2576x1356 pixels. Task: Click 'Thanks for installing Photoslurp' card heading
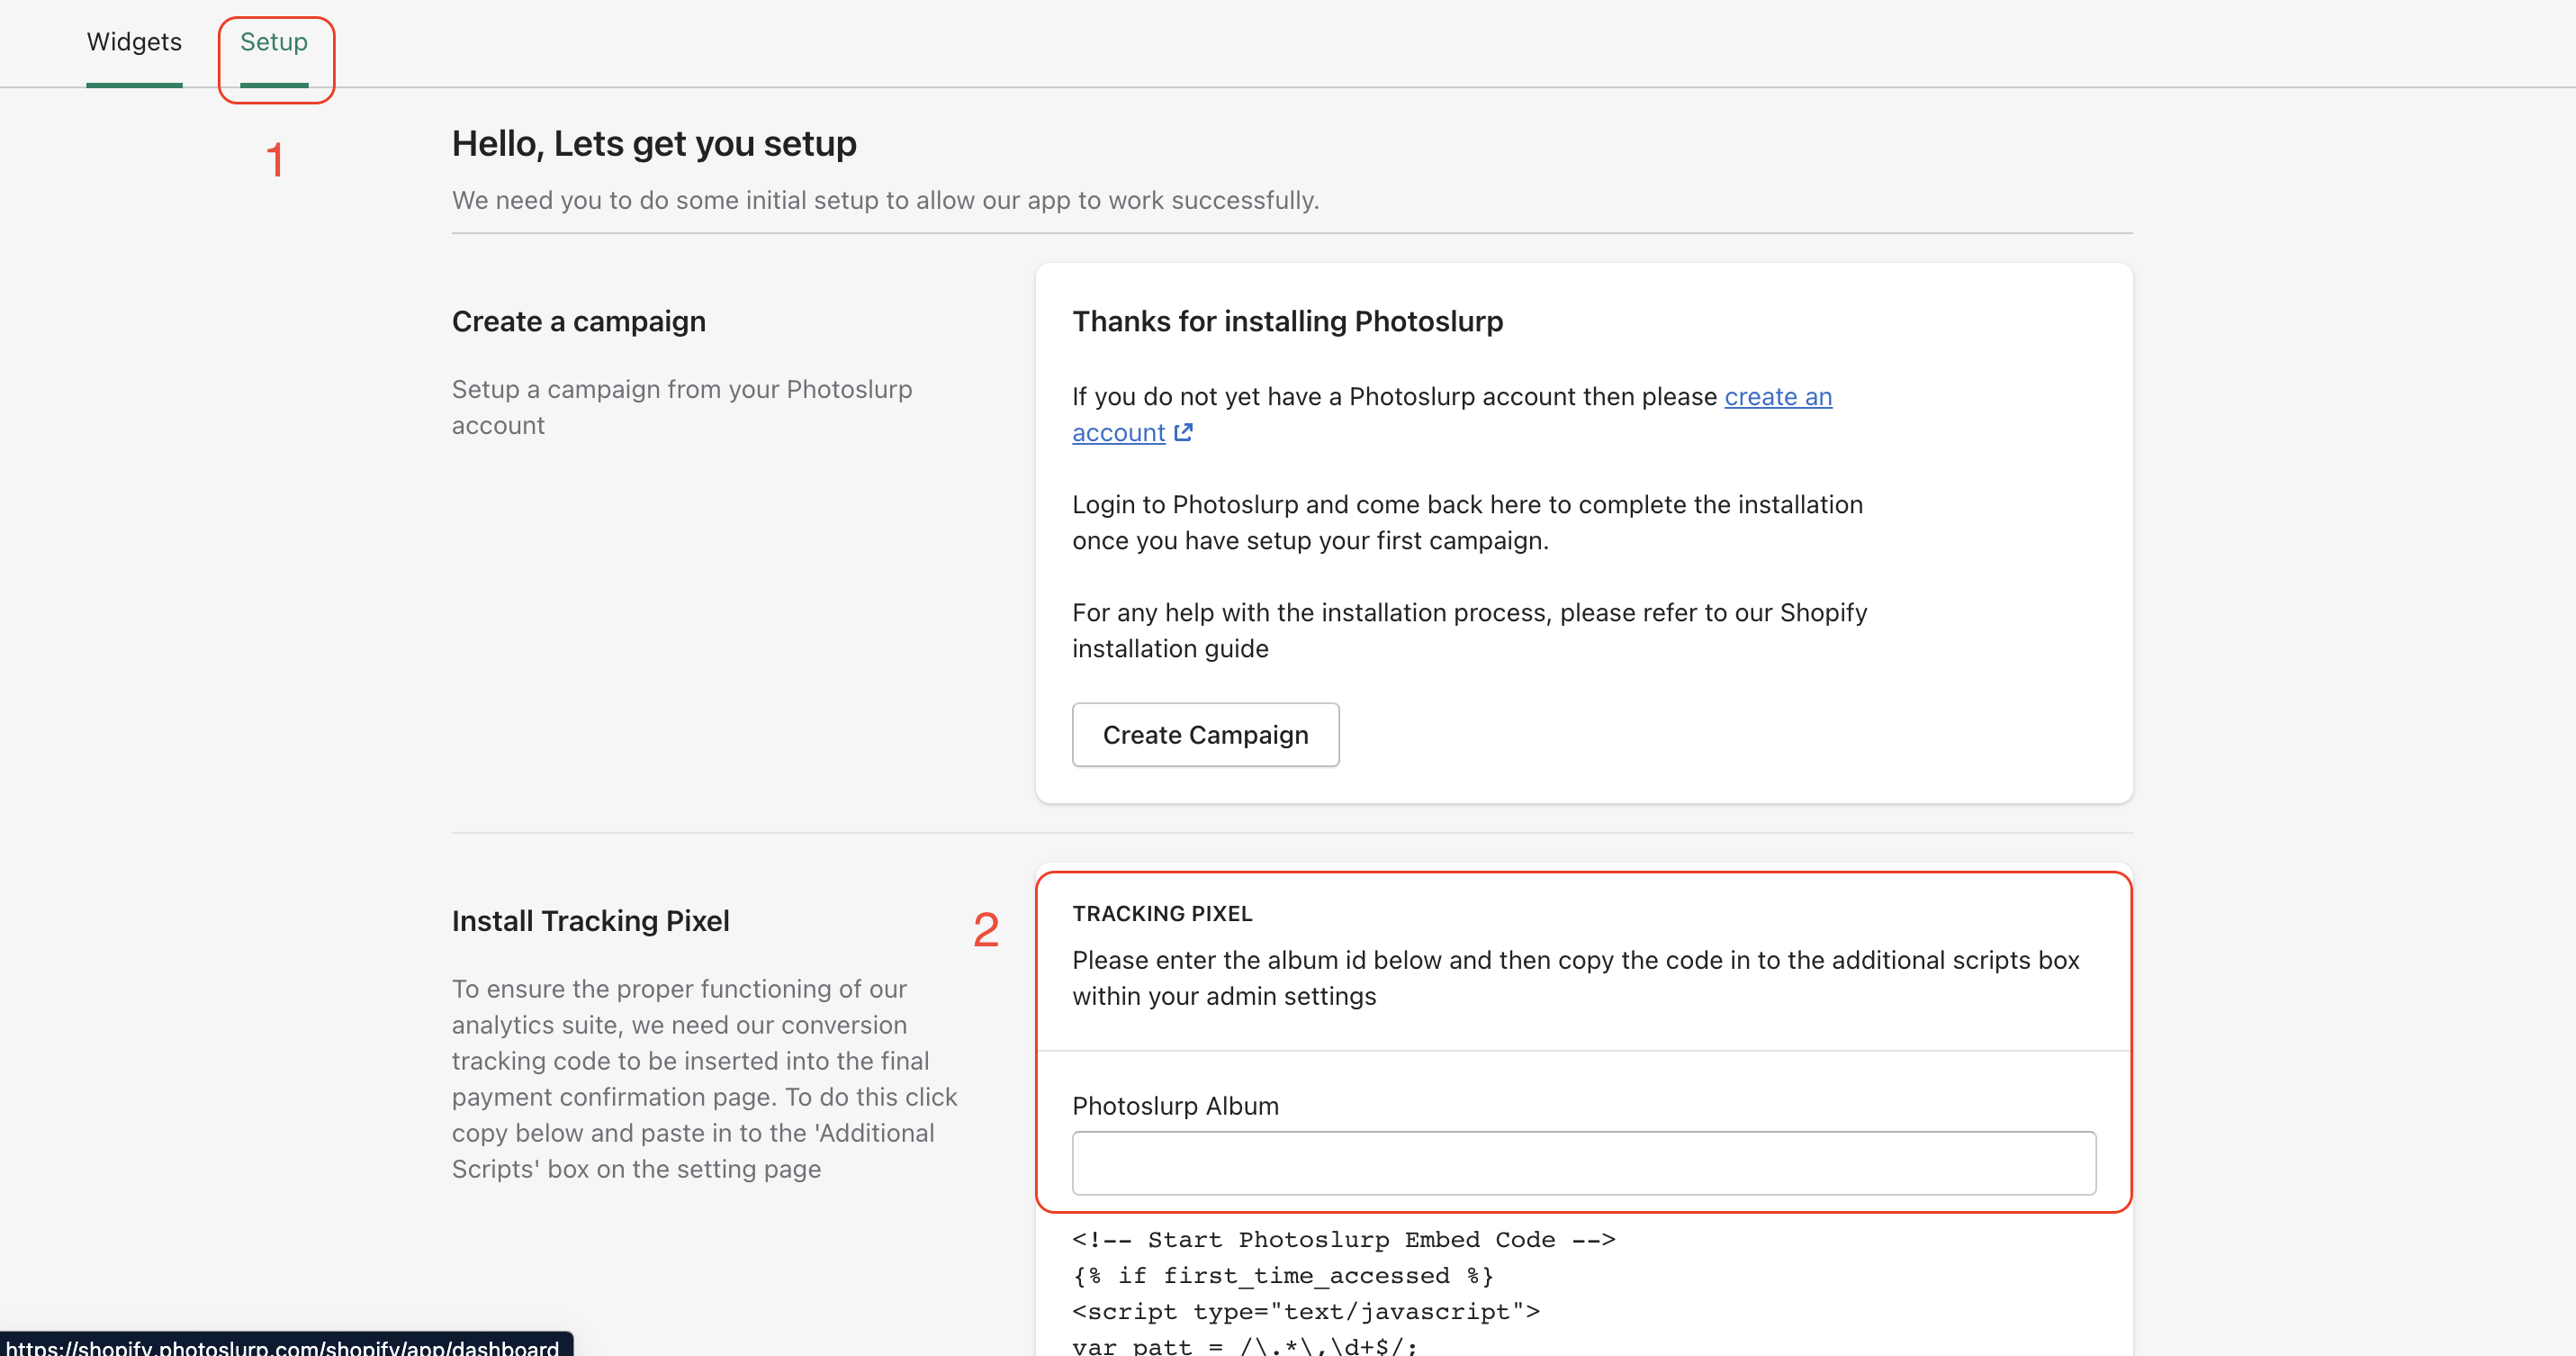pyautogui.click(x=1287, y=322)
